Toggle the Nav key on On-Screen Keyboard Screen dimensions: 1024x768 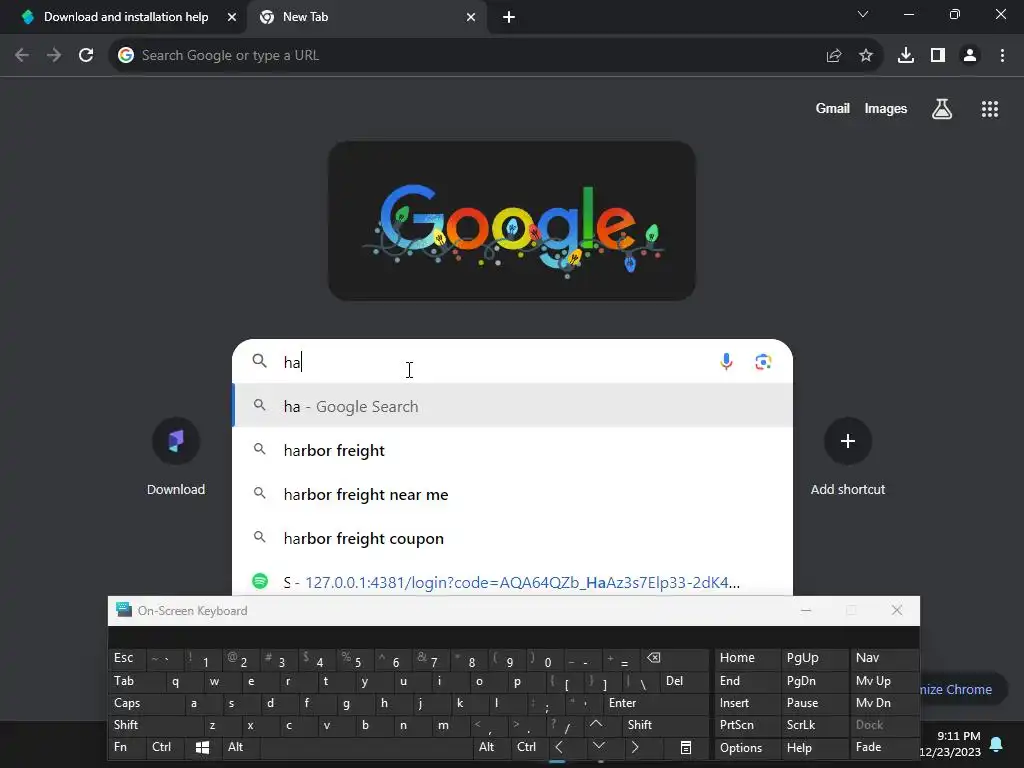click(884, 658)
